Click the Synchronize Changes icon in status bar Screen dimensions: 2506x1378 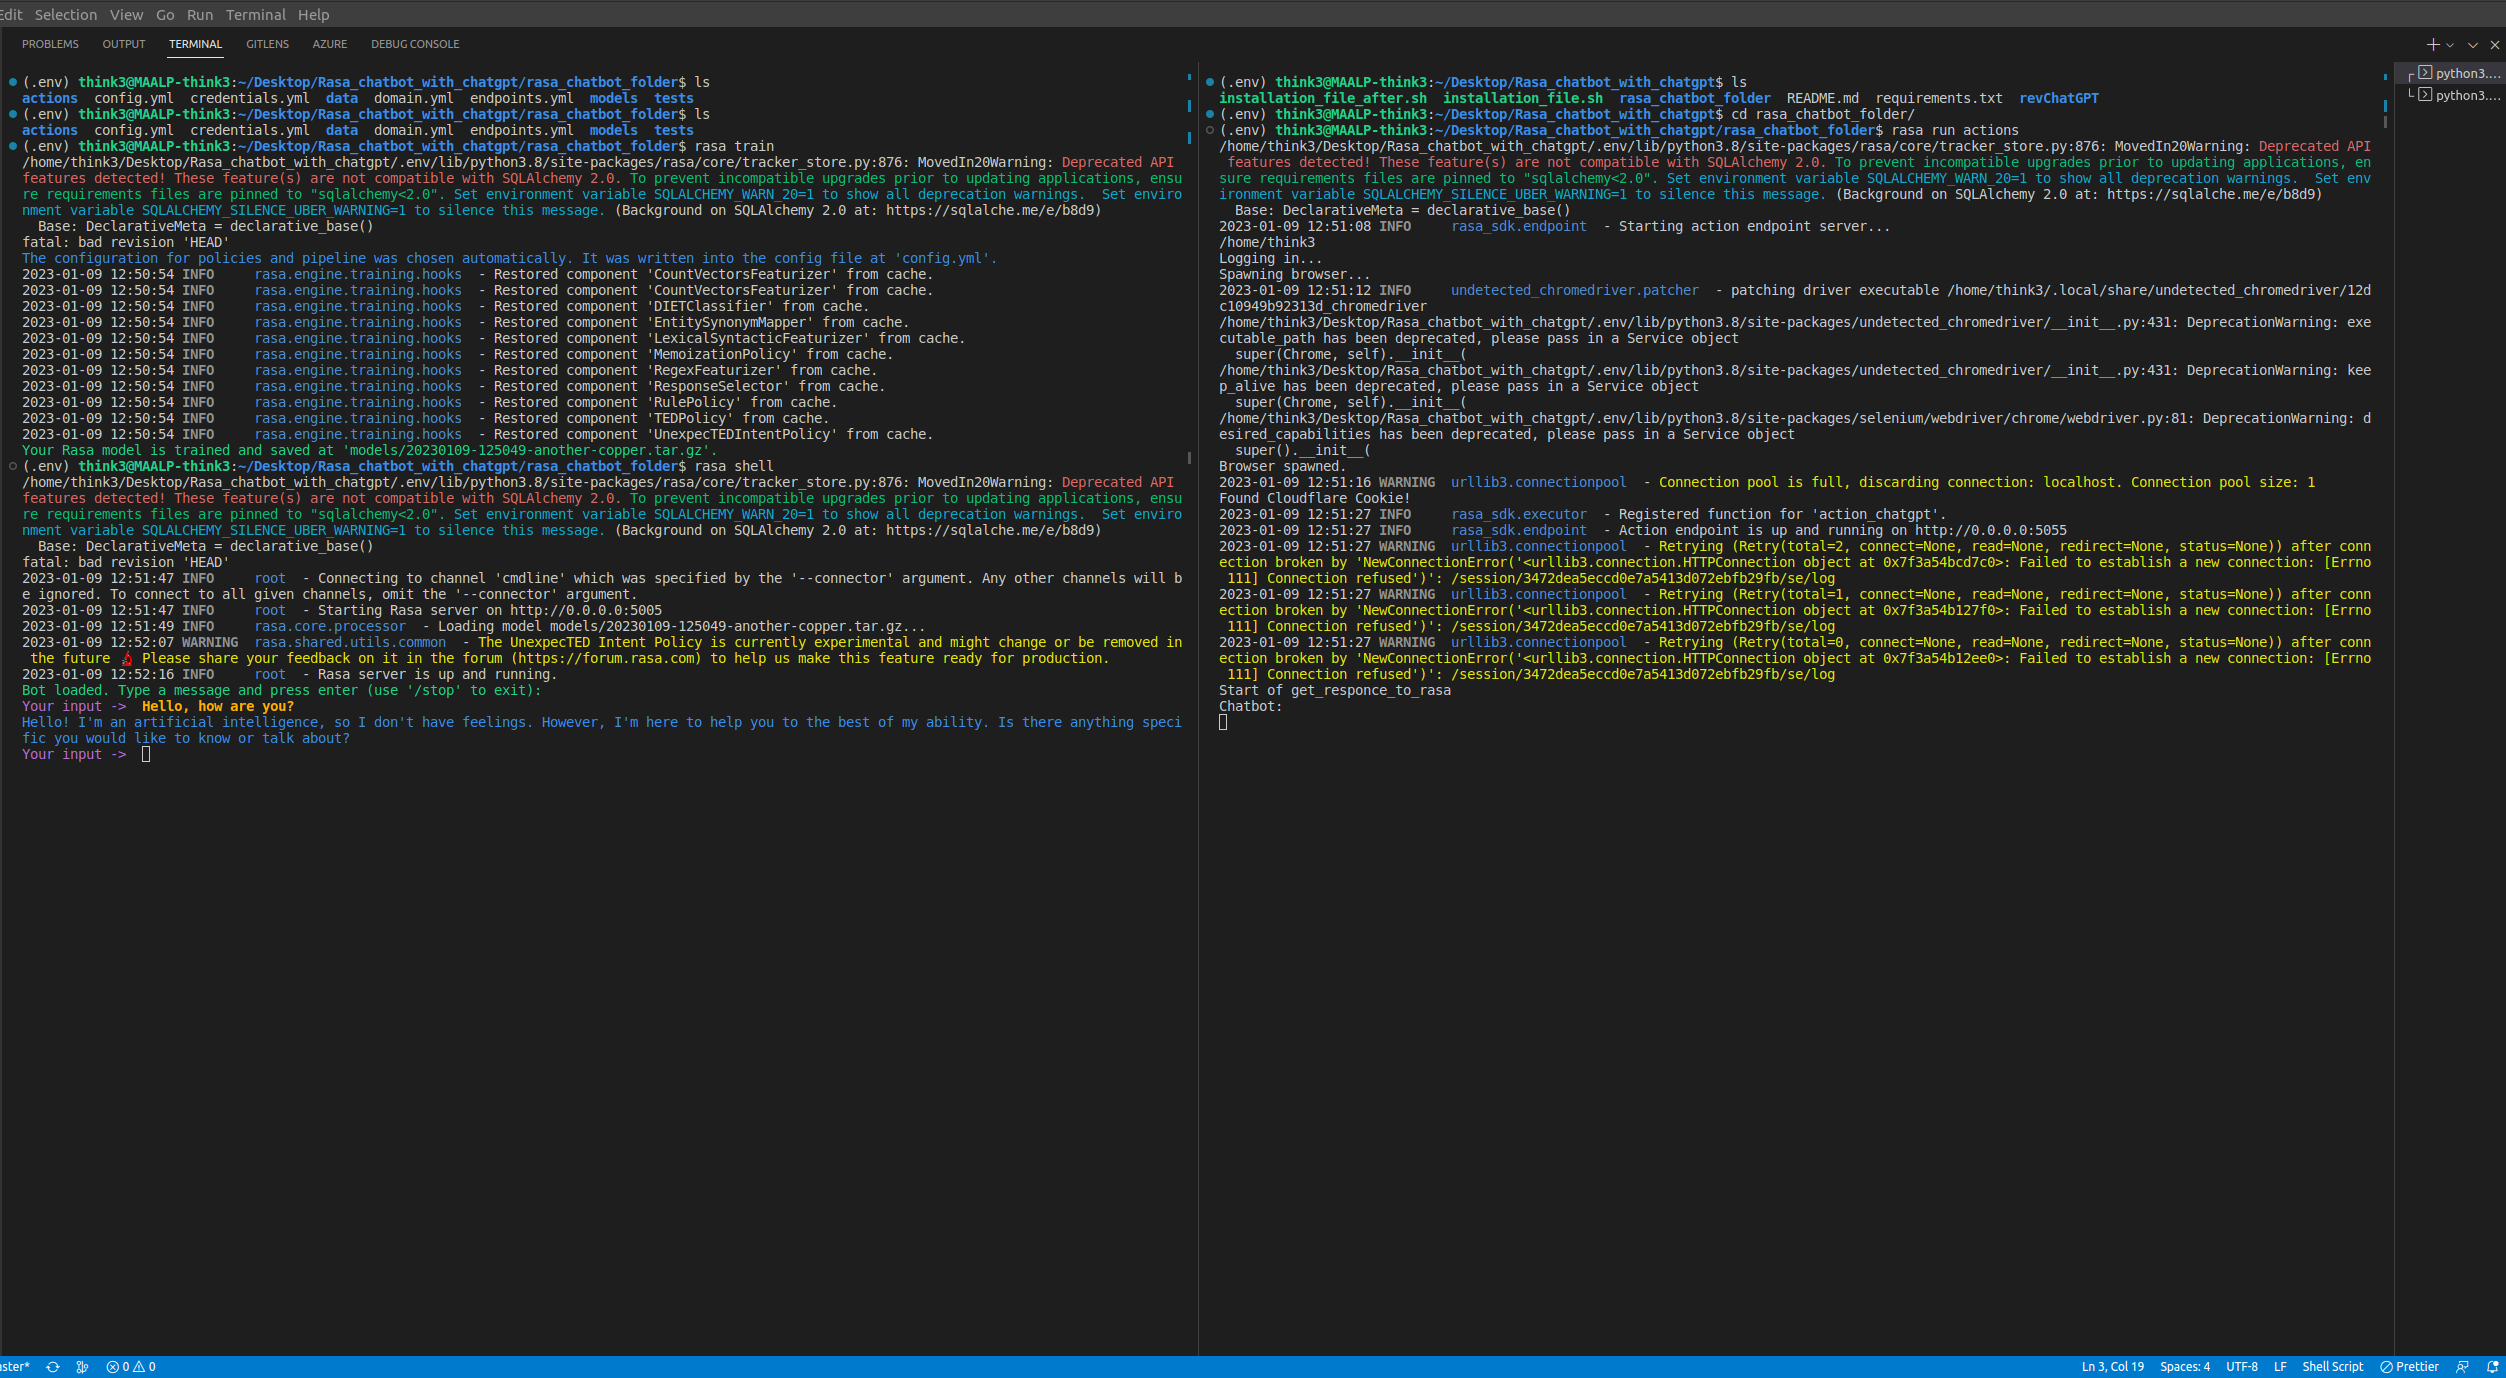tap(53, 1367)
